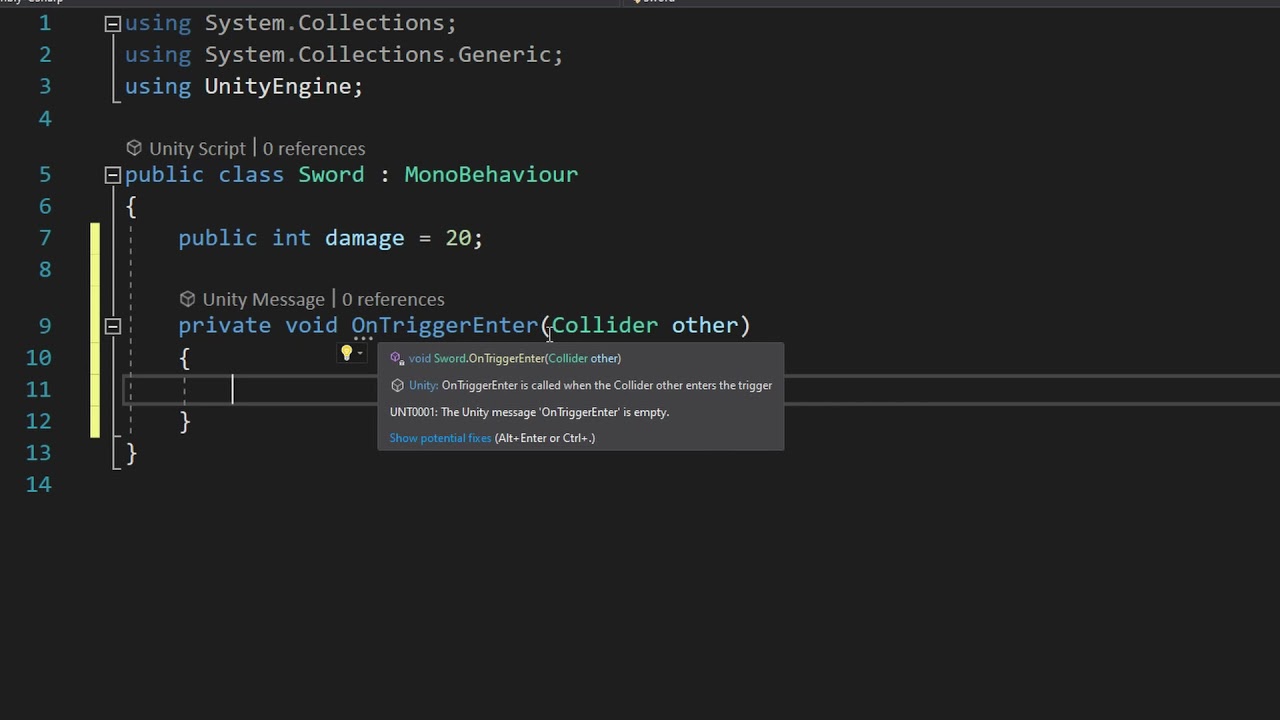Click the Unity Script CodeLens label

[197, 149]
